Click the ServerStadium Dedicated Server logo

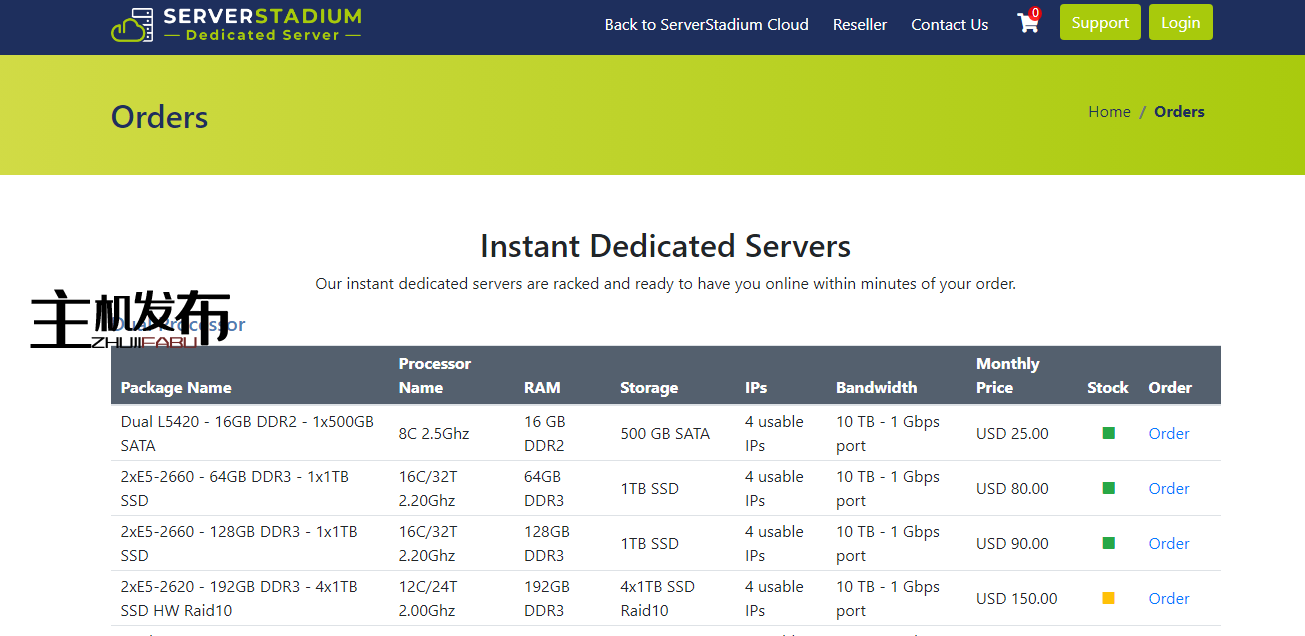(236, 25)
